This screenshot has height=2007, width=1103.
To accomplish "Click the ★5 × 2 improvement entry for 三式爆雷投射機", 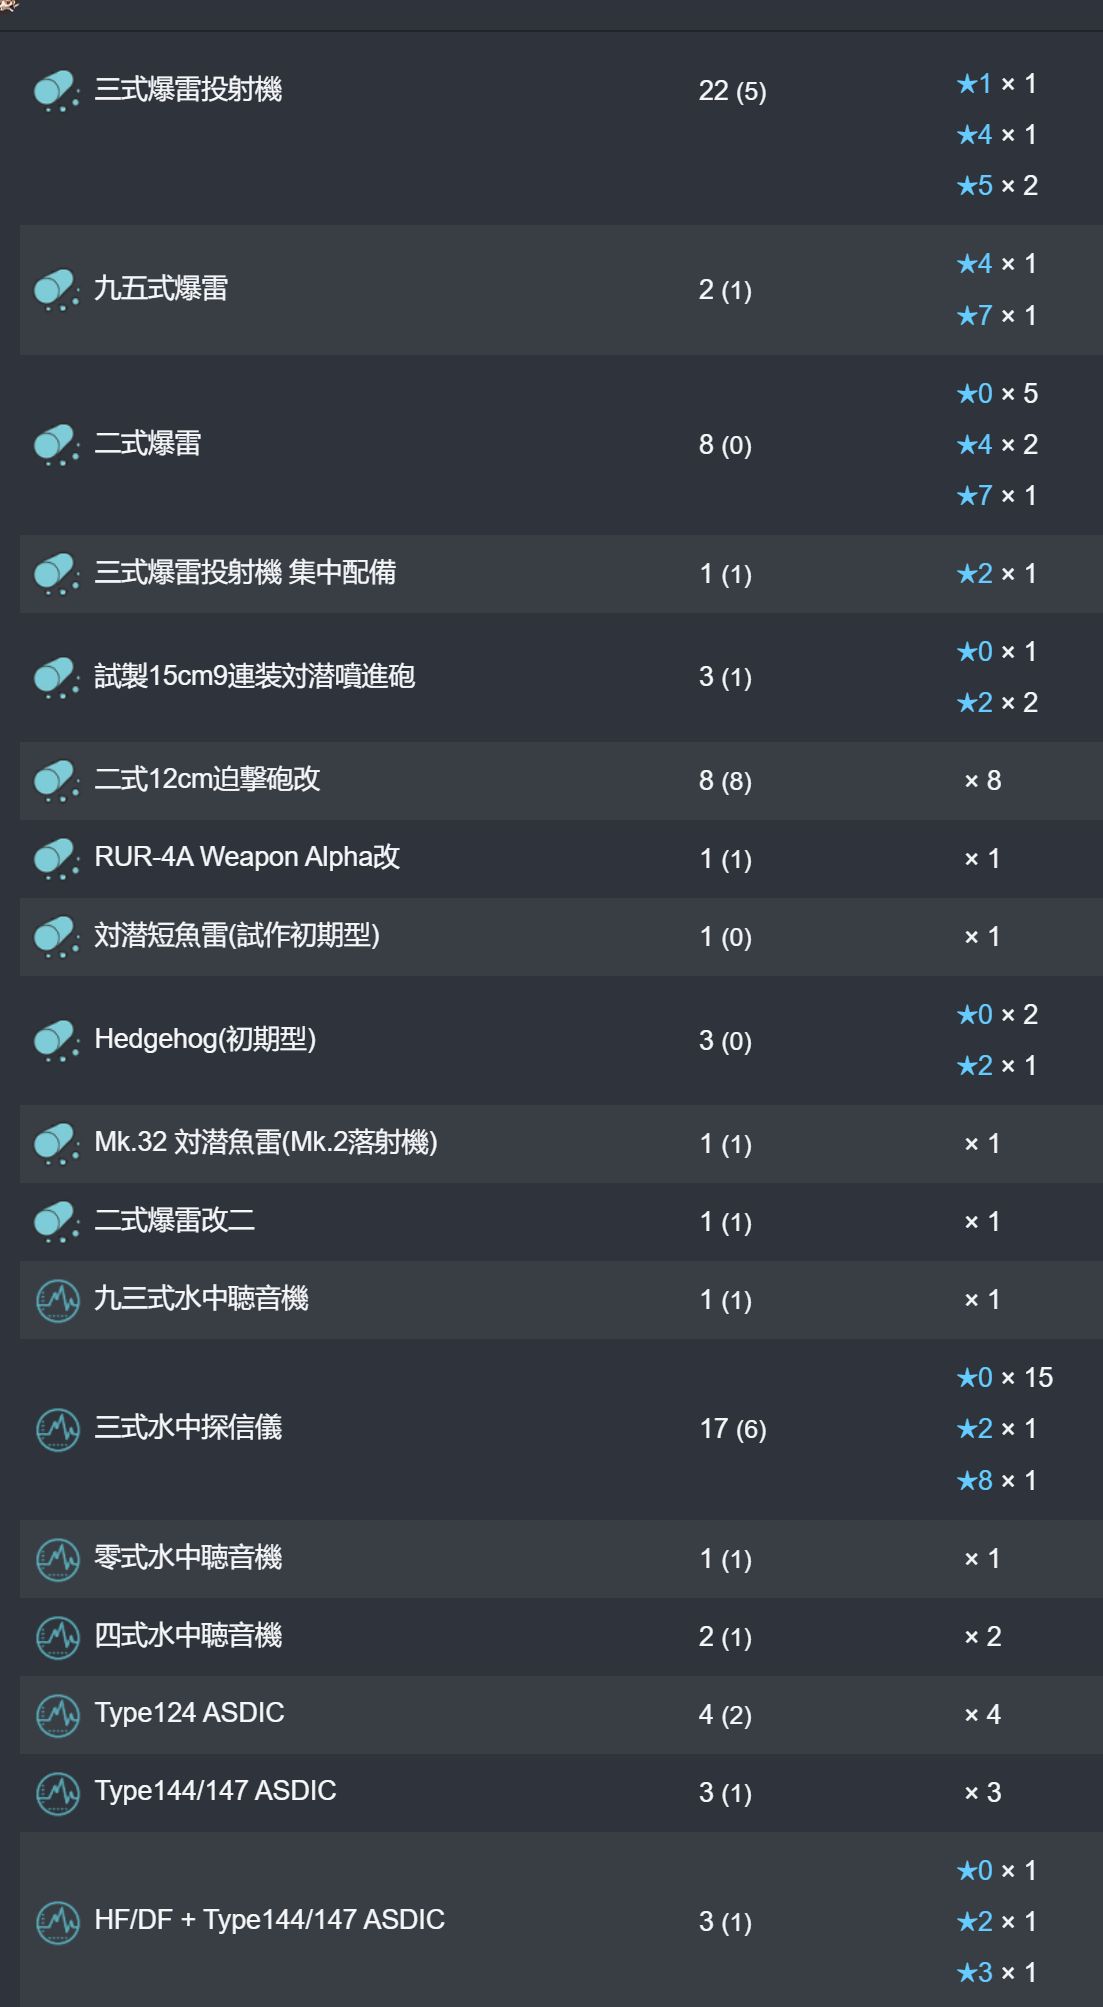I will [x=997, y=186].
